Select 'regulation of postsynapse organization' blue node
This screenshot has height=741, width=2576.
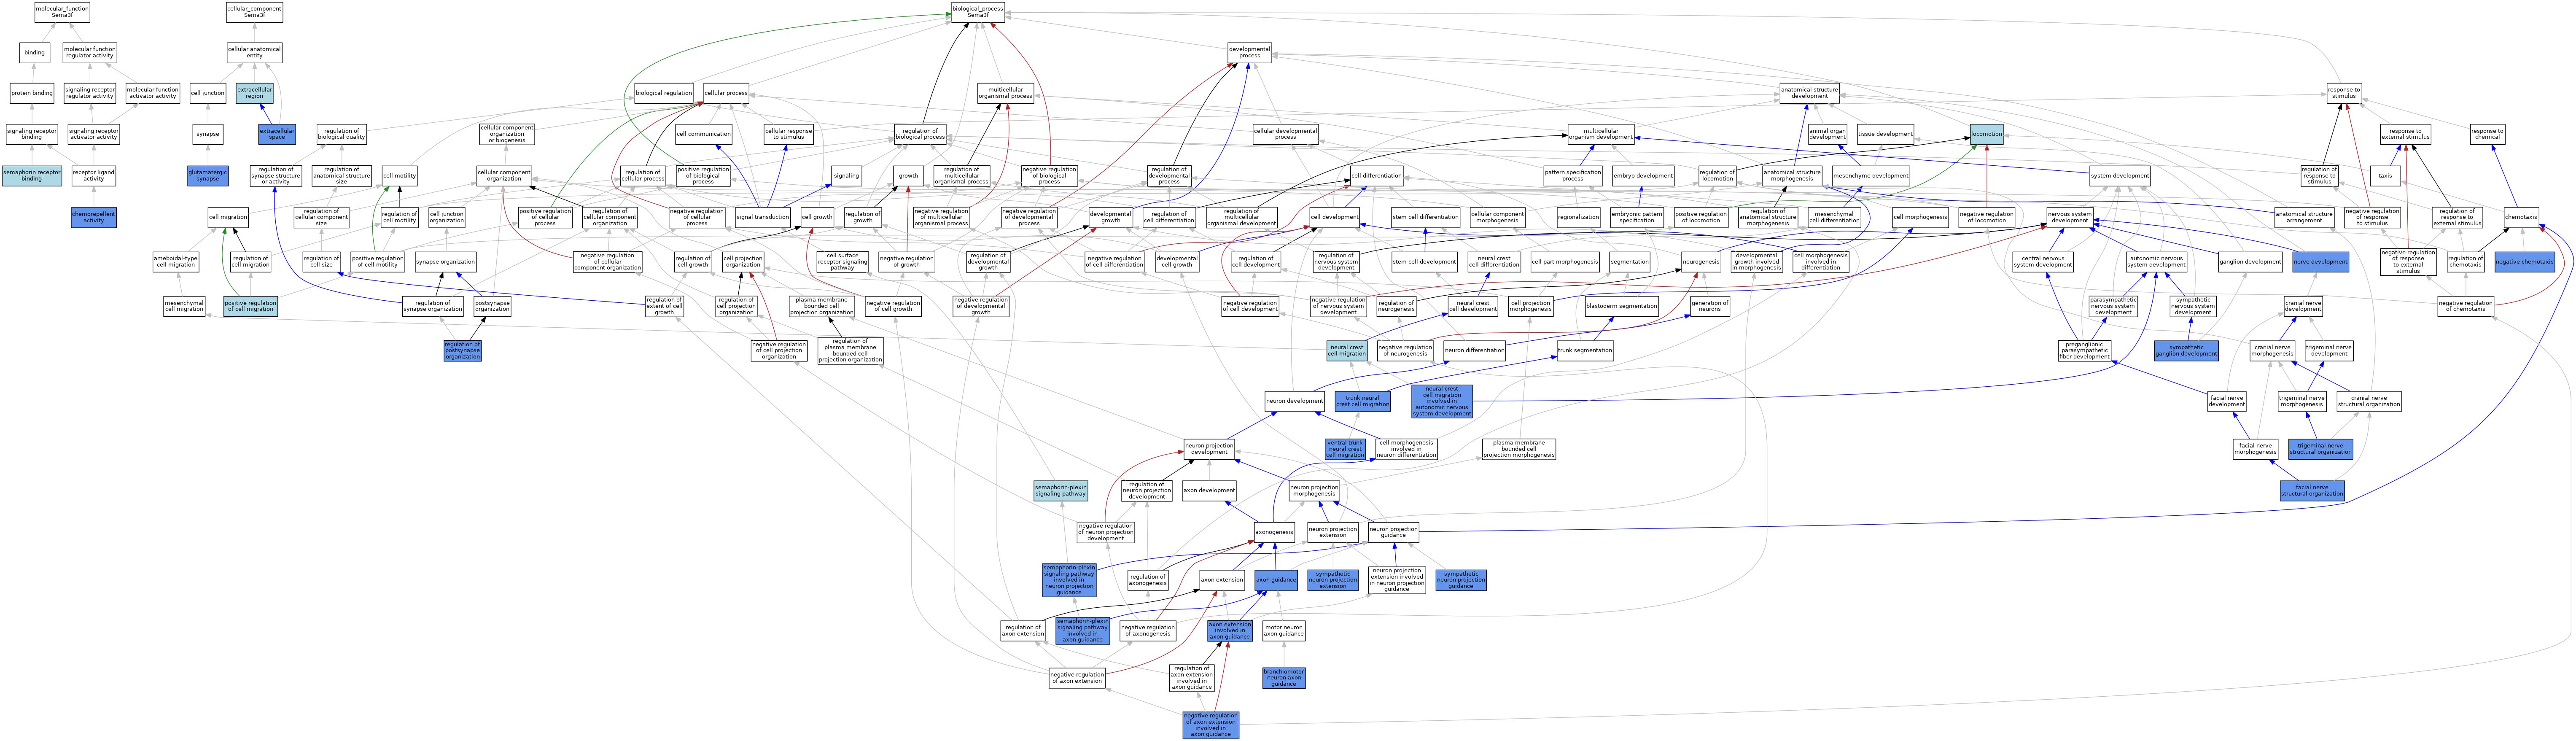(x=462, y=350)
